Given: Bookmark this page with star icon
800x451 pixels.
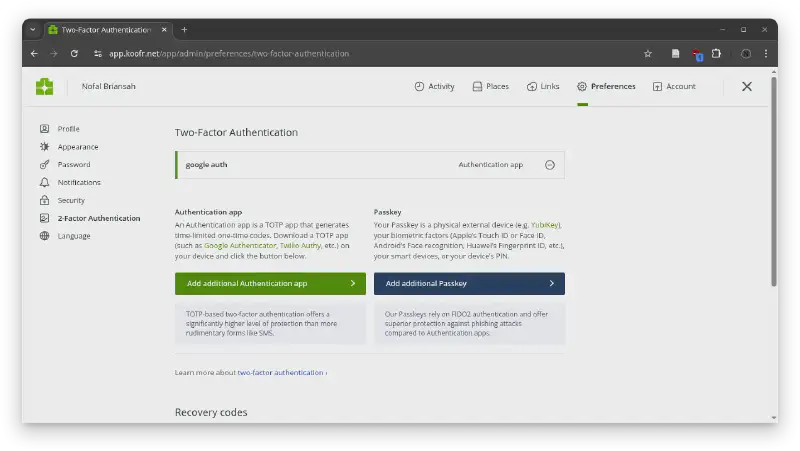Looking at the screenshot, I should pyautogui.click(x=648, y=53).
